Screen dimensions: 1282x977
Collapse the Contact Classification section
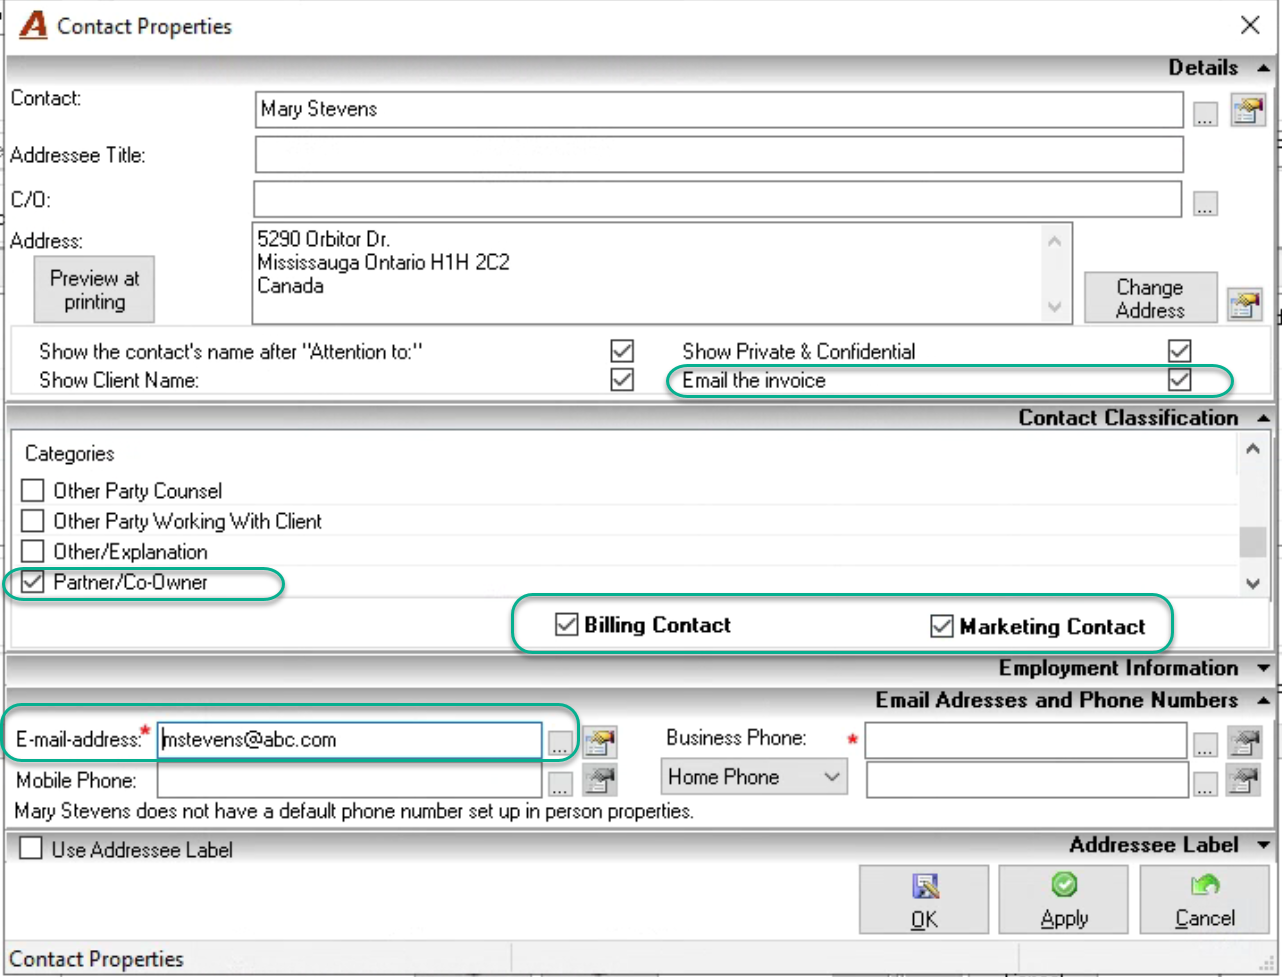1264,418
